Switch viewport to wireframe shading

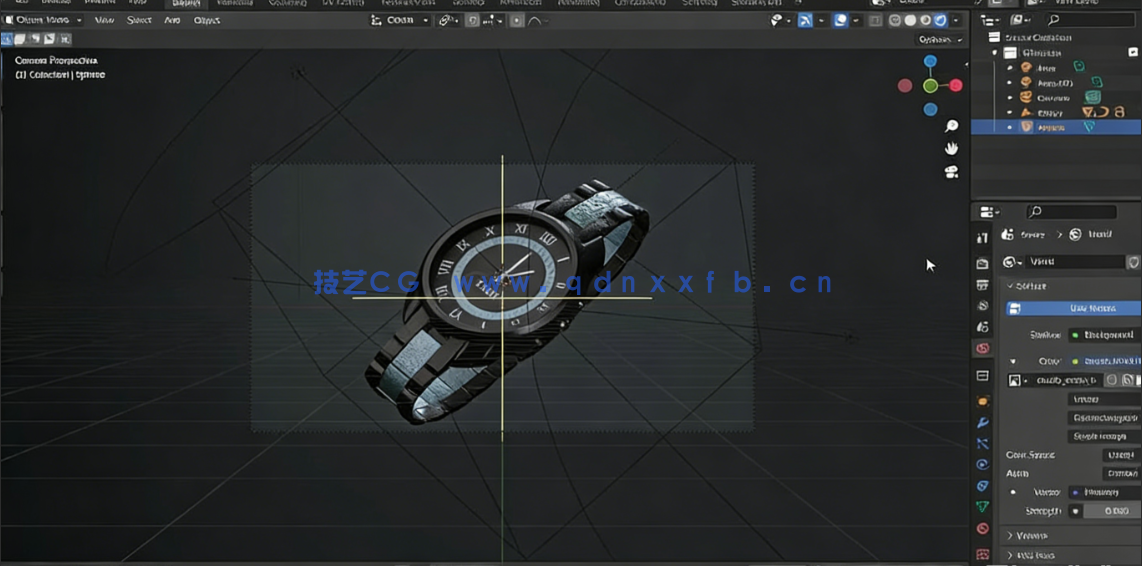click(895, 20)
